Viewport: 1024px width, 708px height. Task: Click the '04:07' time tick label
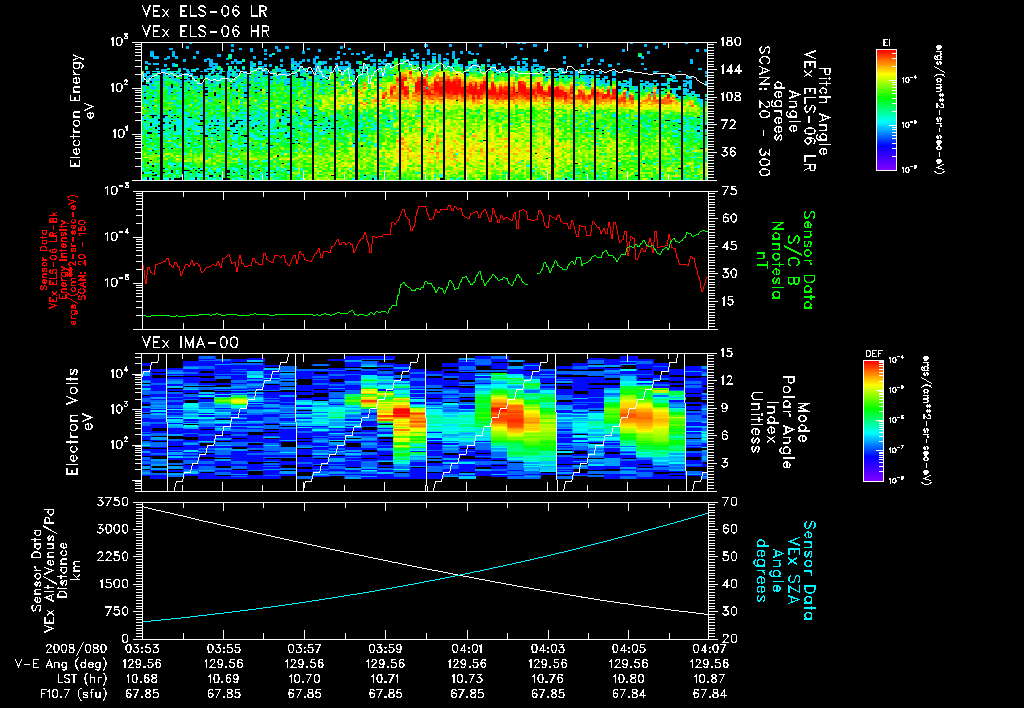pos(710,650)
